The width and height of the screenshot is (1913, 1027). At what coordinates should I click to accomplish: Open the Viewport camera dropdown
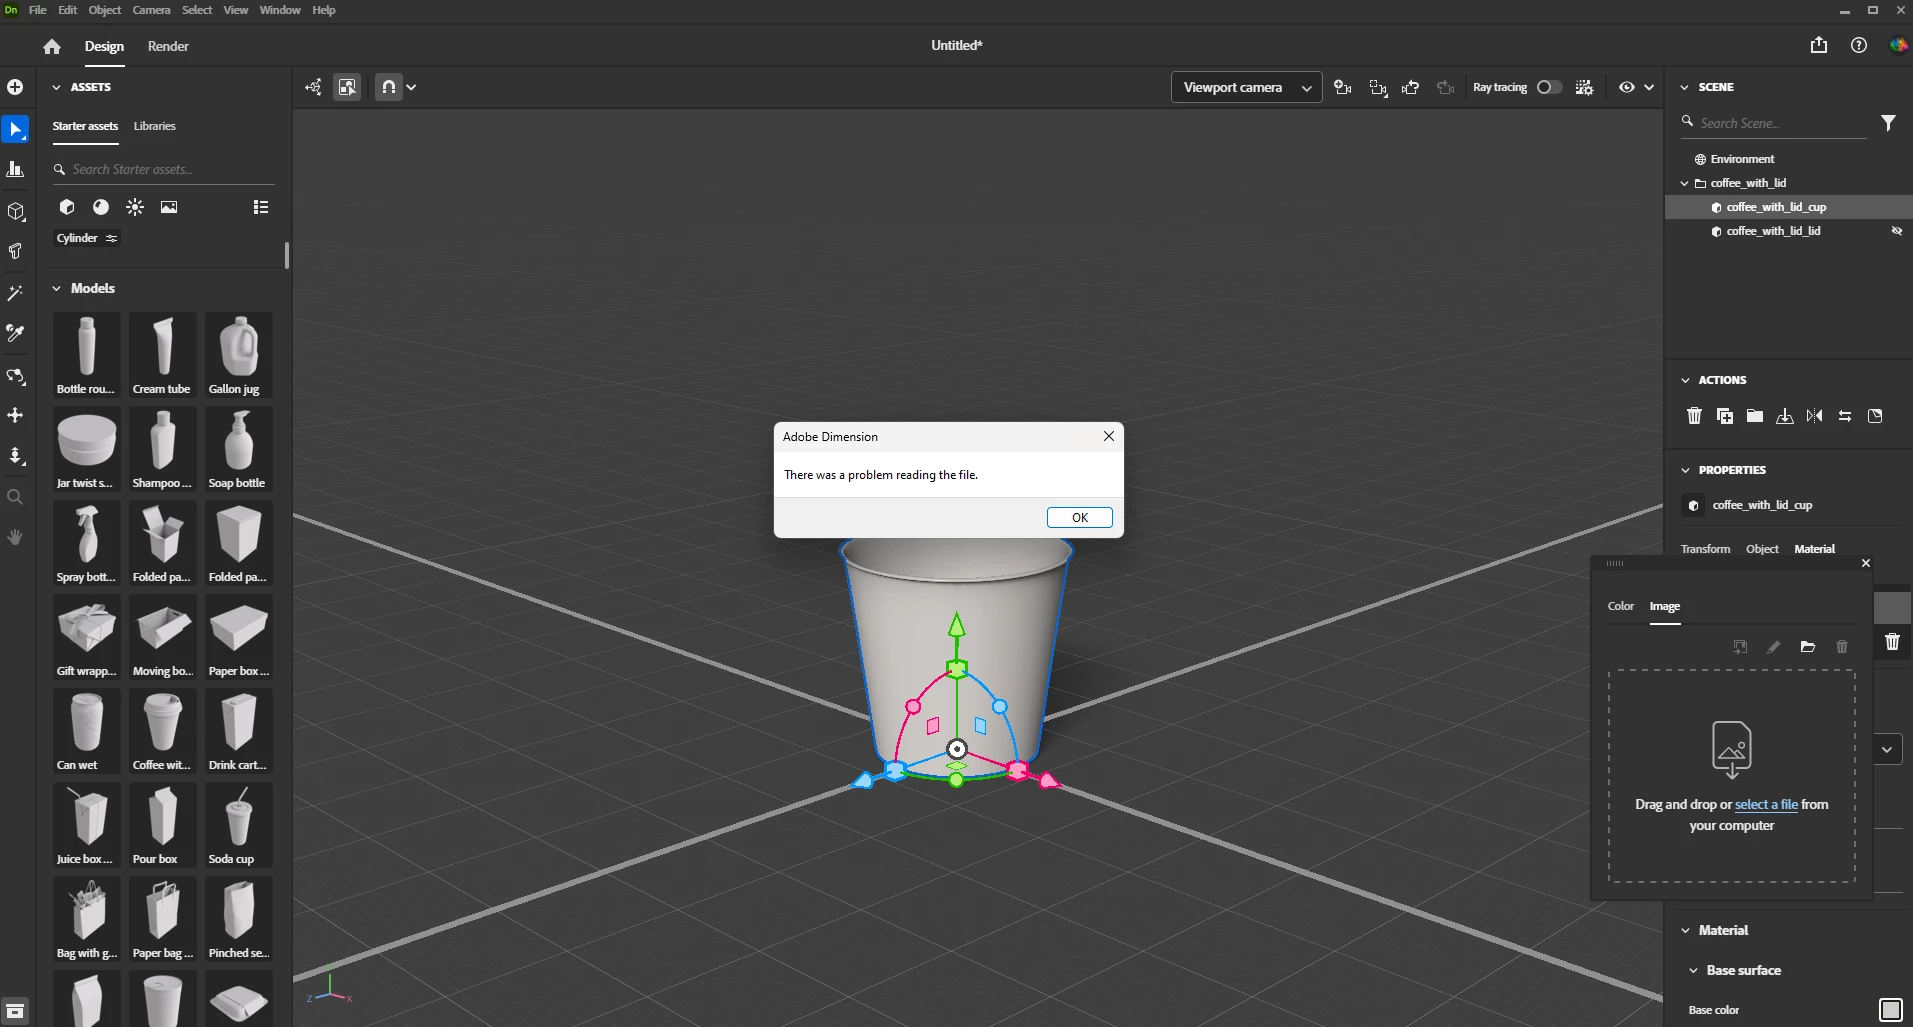click(x=1246, y=87)
